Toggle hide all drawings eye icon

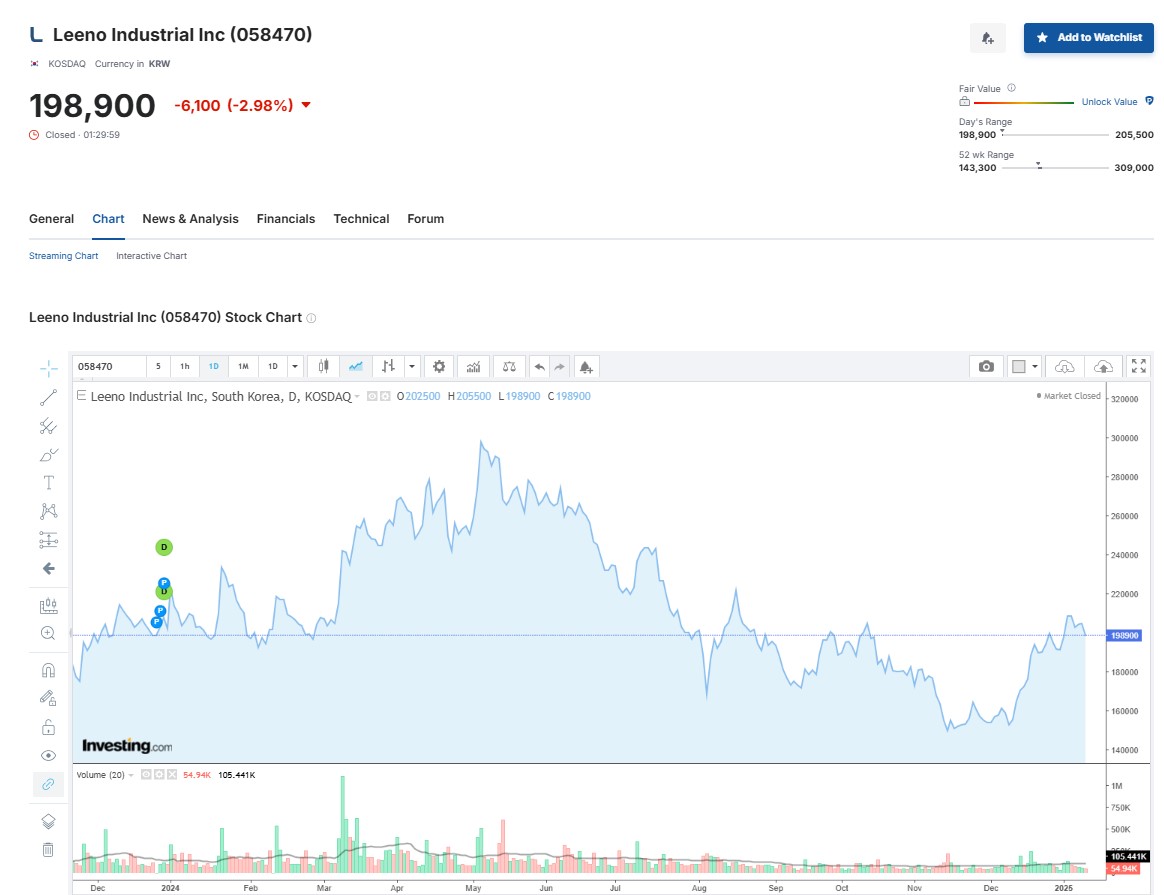pyautogui.click(x=48, y=755)
